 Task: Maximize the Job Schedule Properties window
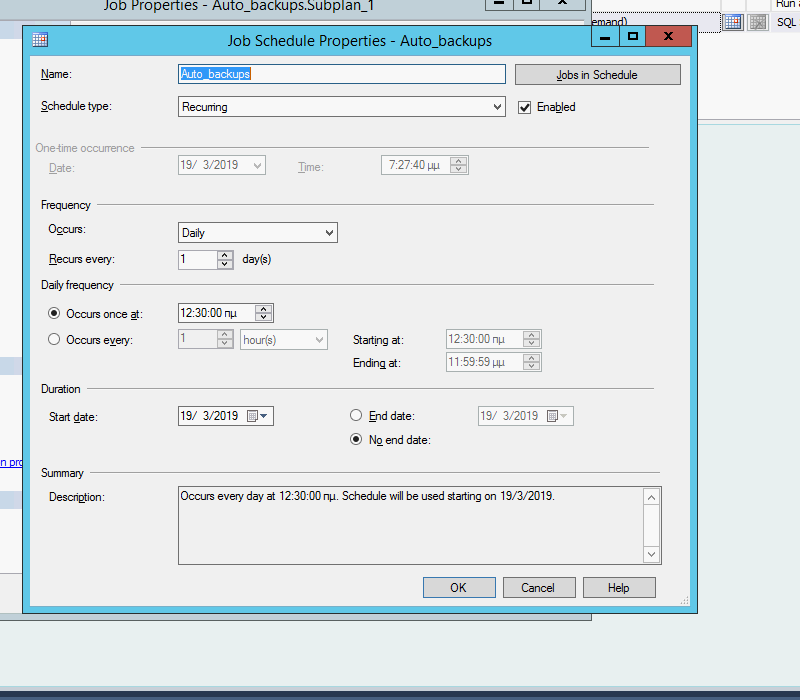[x=633, y=37]
